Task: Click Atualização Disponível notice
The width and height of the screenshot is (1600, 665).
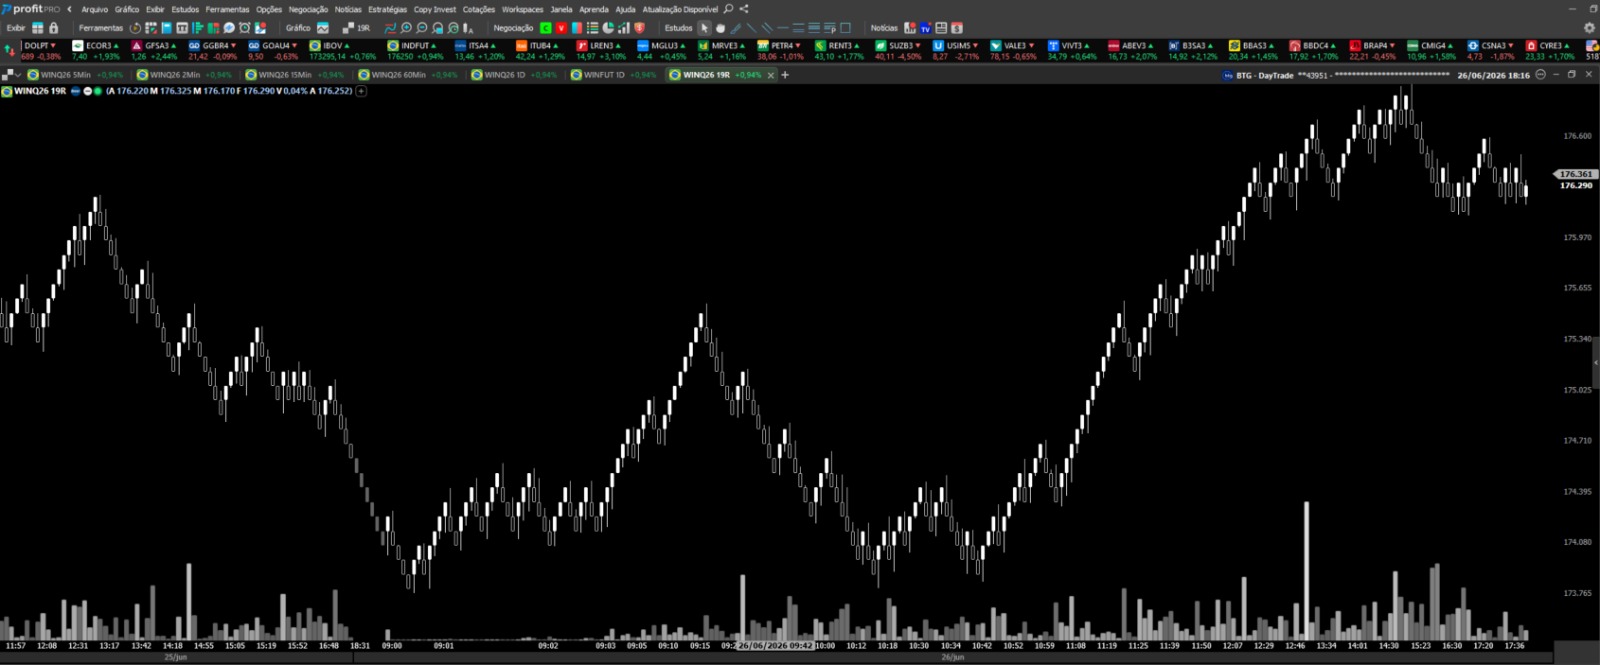Action: [680, 9]
